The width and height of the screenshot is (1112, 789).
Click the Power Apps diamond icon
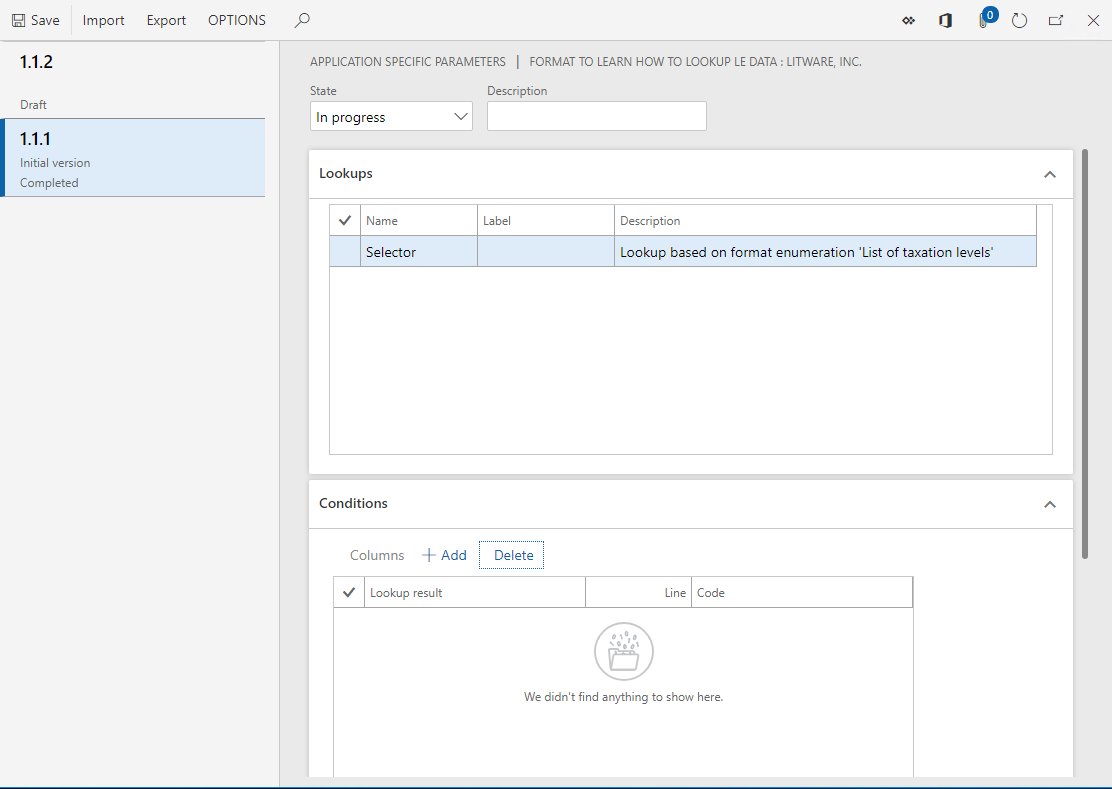tap(908, 21)
